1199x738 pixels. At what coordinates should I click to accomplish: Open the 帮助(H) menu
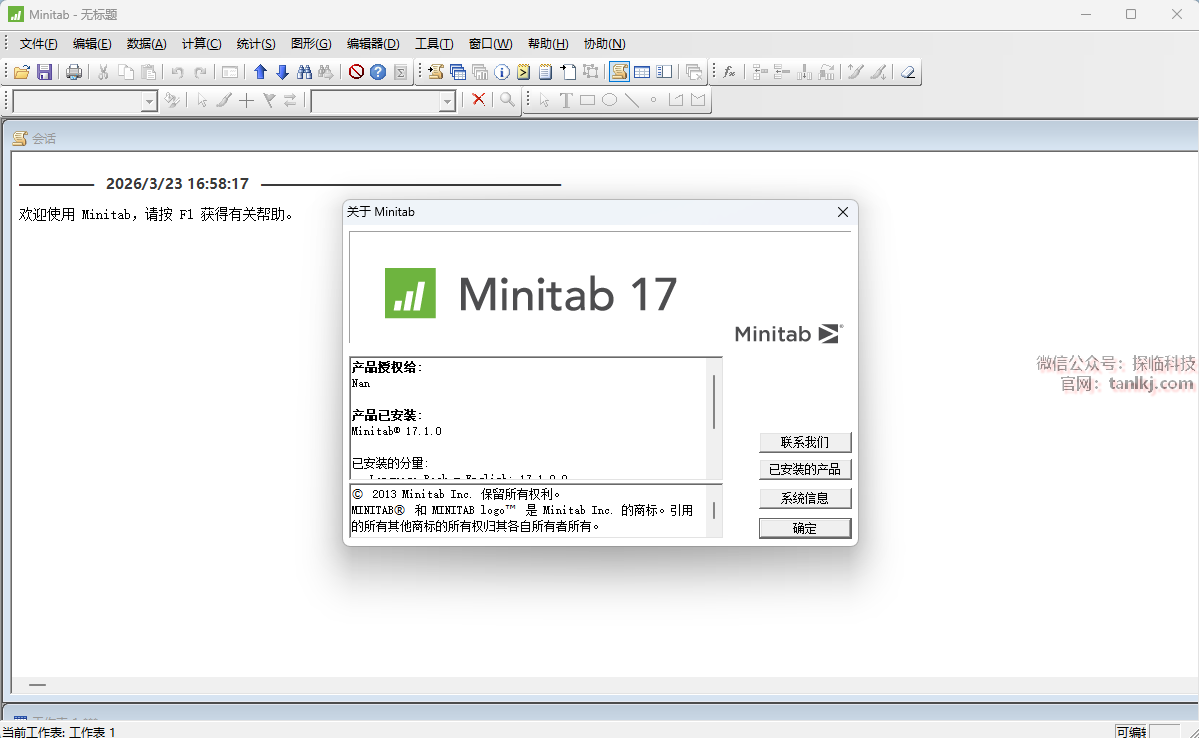click(548, 44)
